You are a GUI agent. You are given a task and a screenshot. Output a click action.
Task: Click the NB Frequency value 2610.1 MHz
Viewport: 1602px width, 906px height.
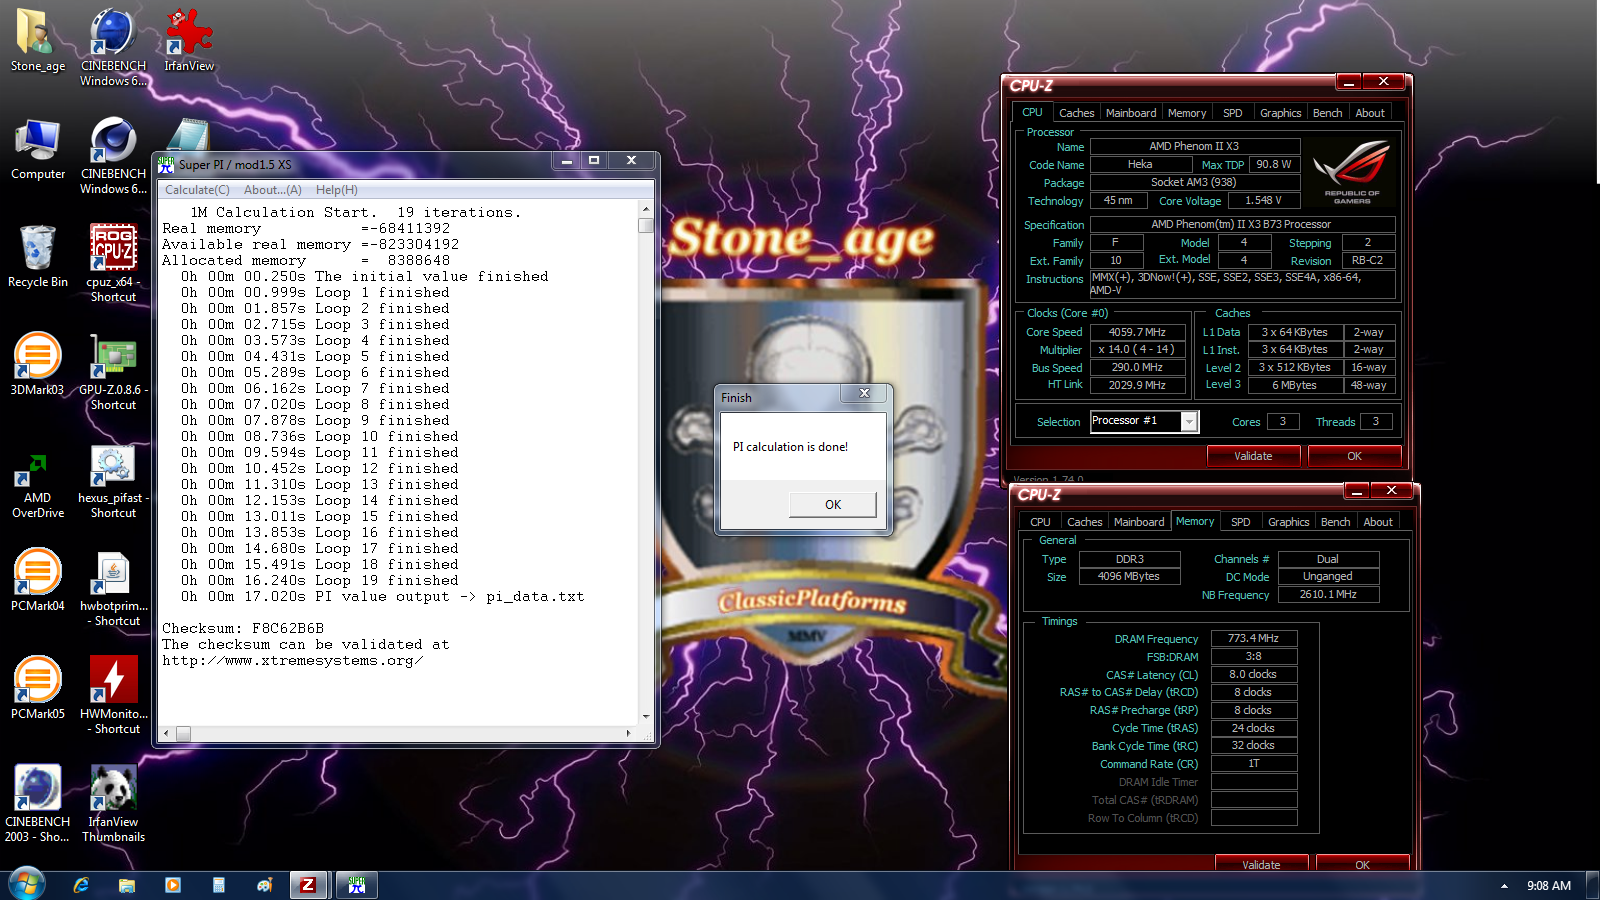(1328, 594)
